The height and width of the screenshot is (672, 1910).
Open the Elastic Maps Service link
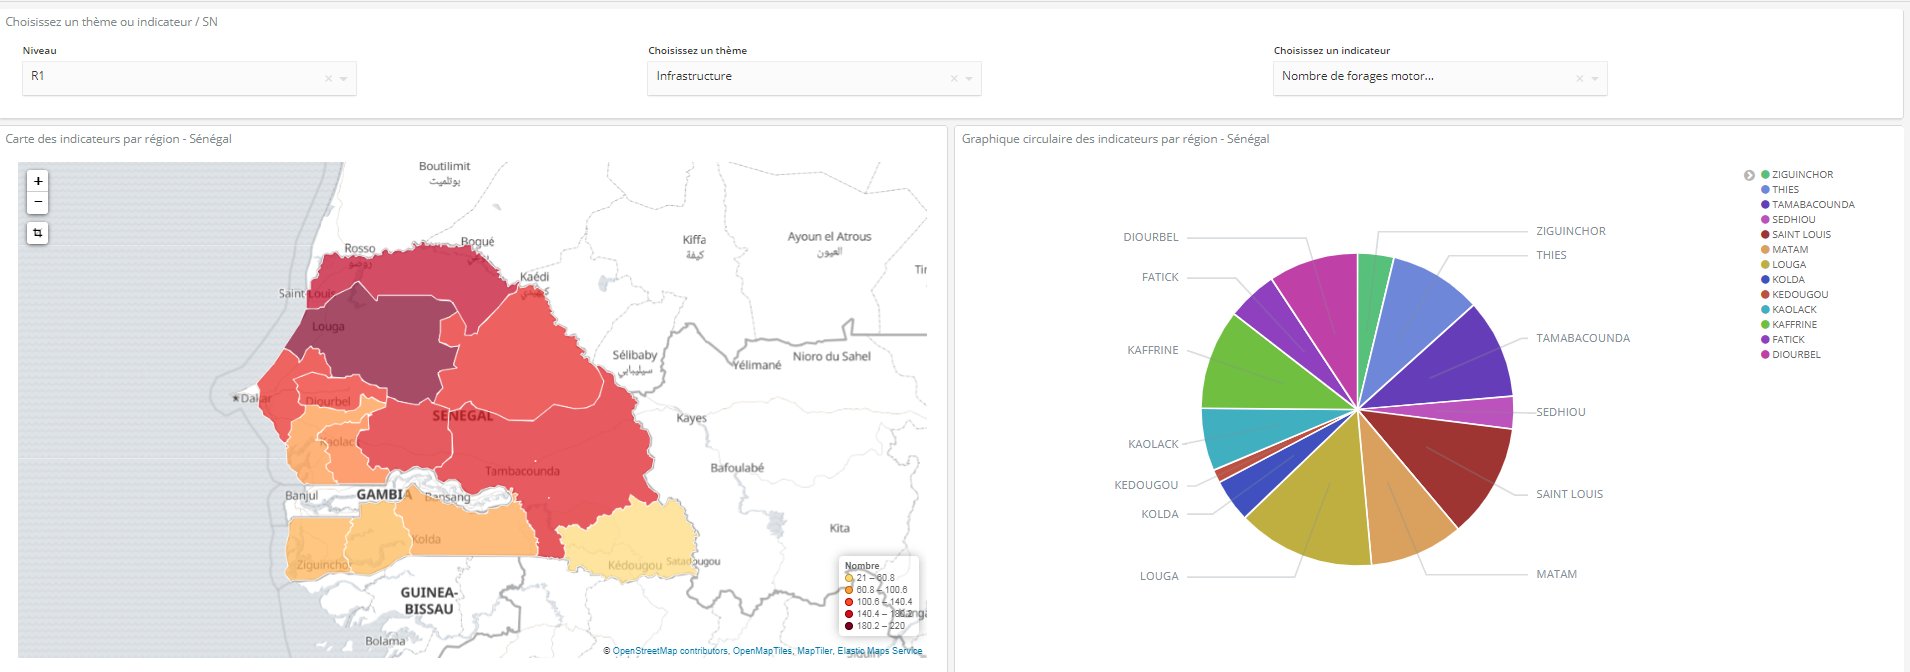click(x=880, y=651)
